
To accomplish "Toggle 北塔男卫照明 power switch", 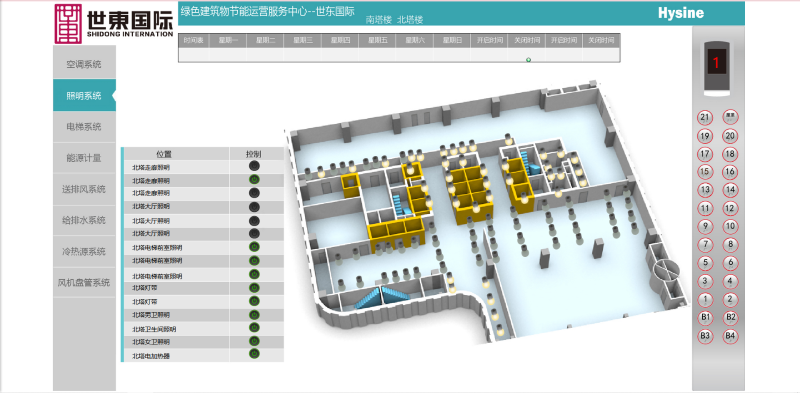I will click(x=254, y=314).
